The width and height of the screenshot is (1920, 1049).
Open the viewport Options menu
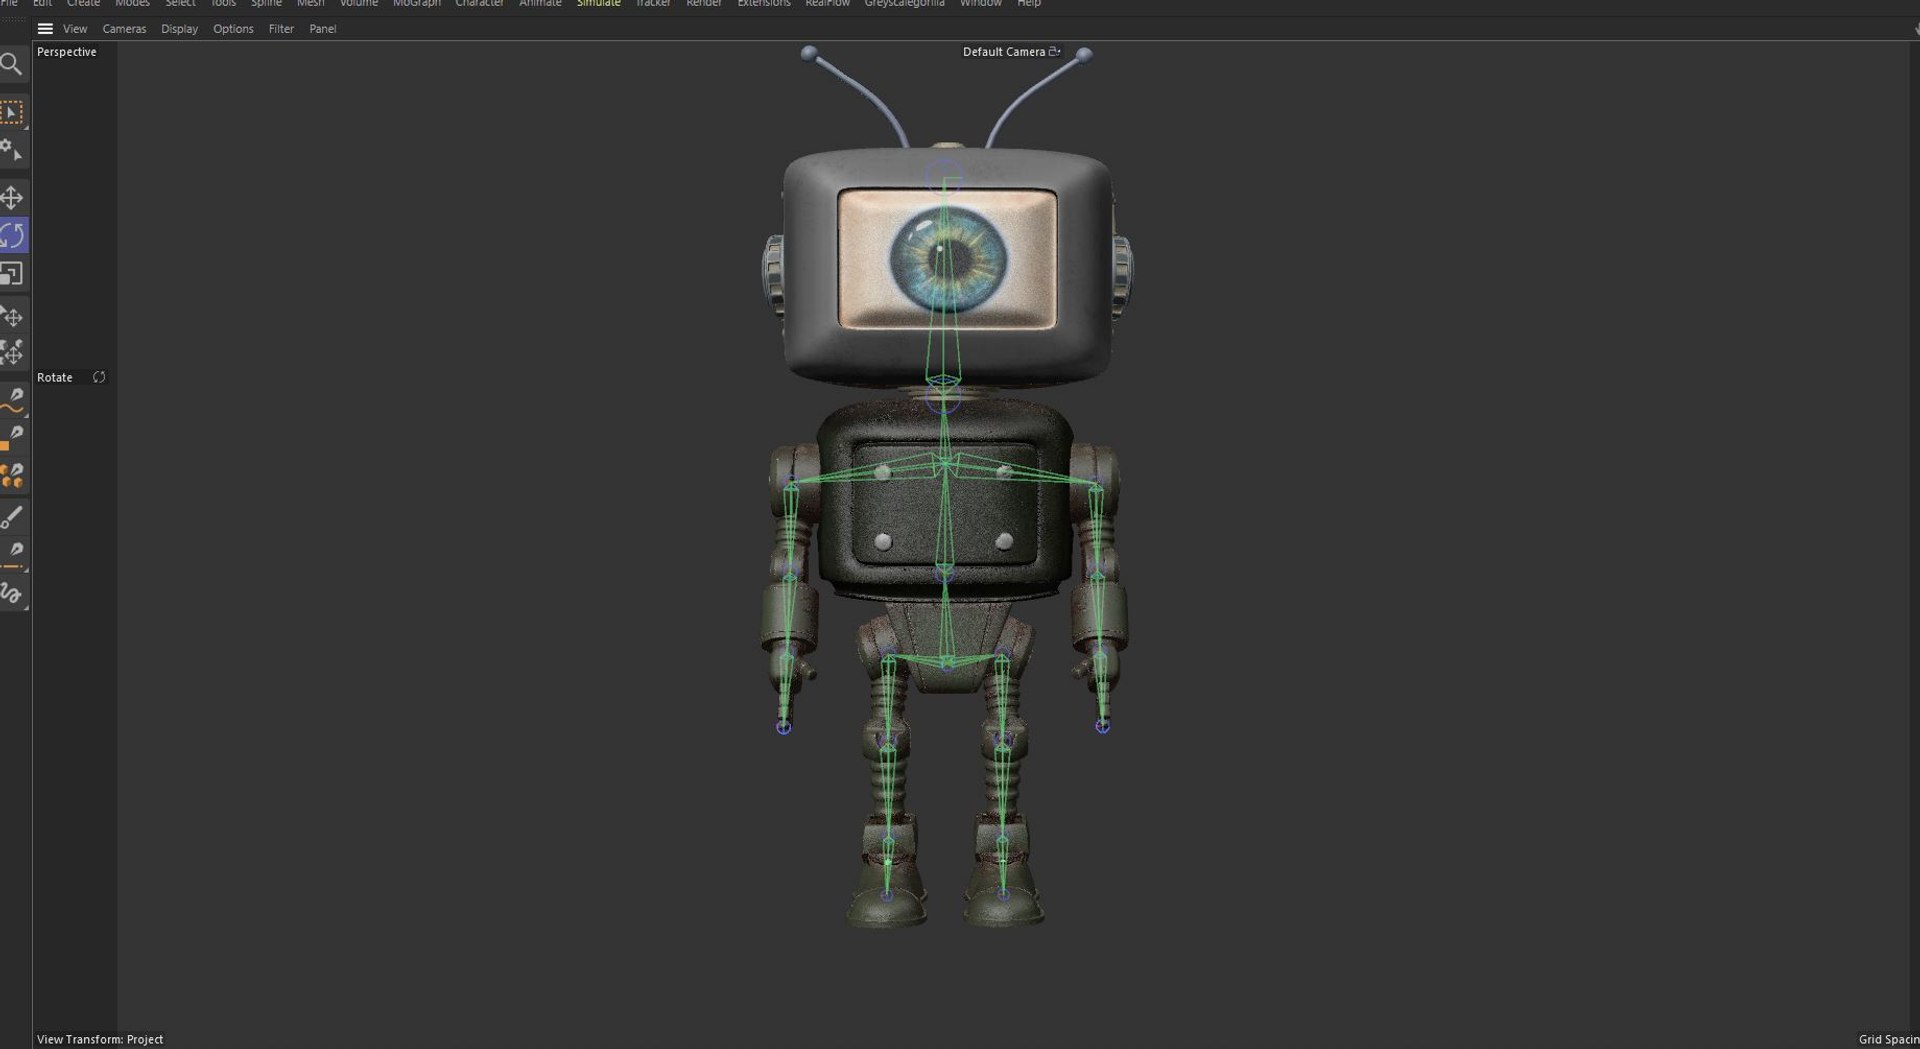pos(233,29)
